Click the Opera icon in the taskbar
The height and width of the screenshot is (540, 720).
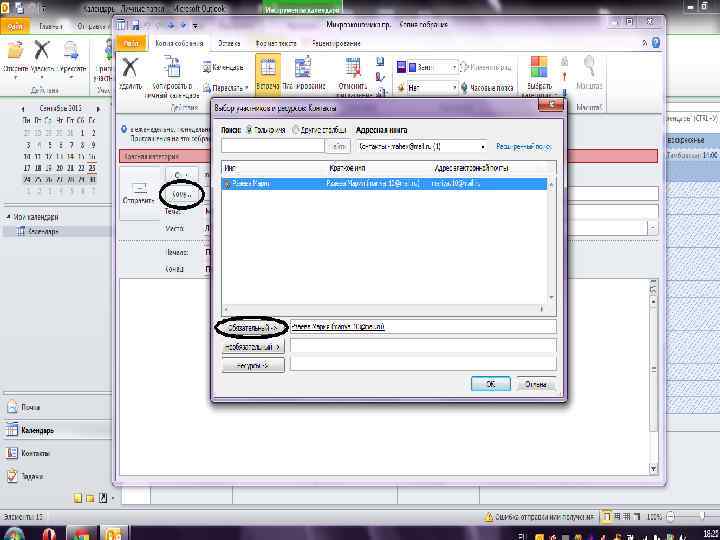(49, 535)
